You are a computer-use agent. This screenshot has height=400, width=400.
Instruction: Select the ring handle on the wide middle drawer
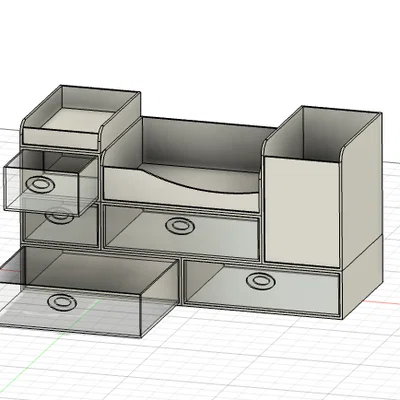click(180, 225)
